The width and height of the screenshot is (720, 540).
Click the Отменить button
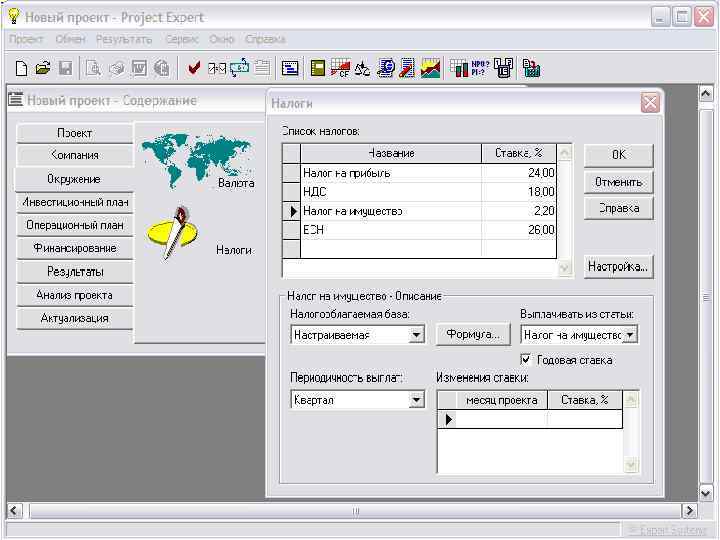(x=619, y=182)
